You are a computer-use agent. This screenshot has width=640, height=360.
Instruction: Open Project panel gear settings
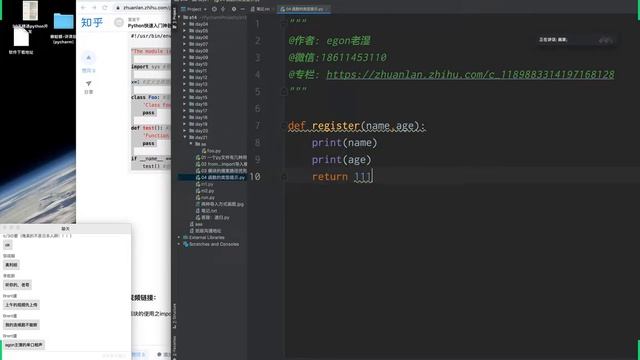pyautogui.click(x=233, y=9)
